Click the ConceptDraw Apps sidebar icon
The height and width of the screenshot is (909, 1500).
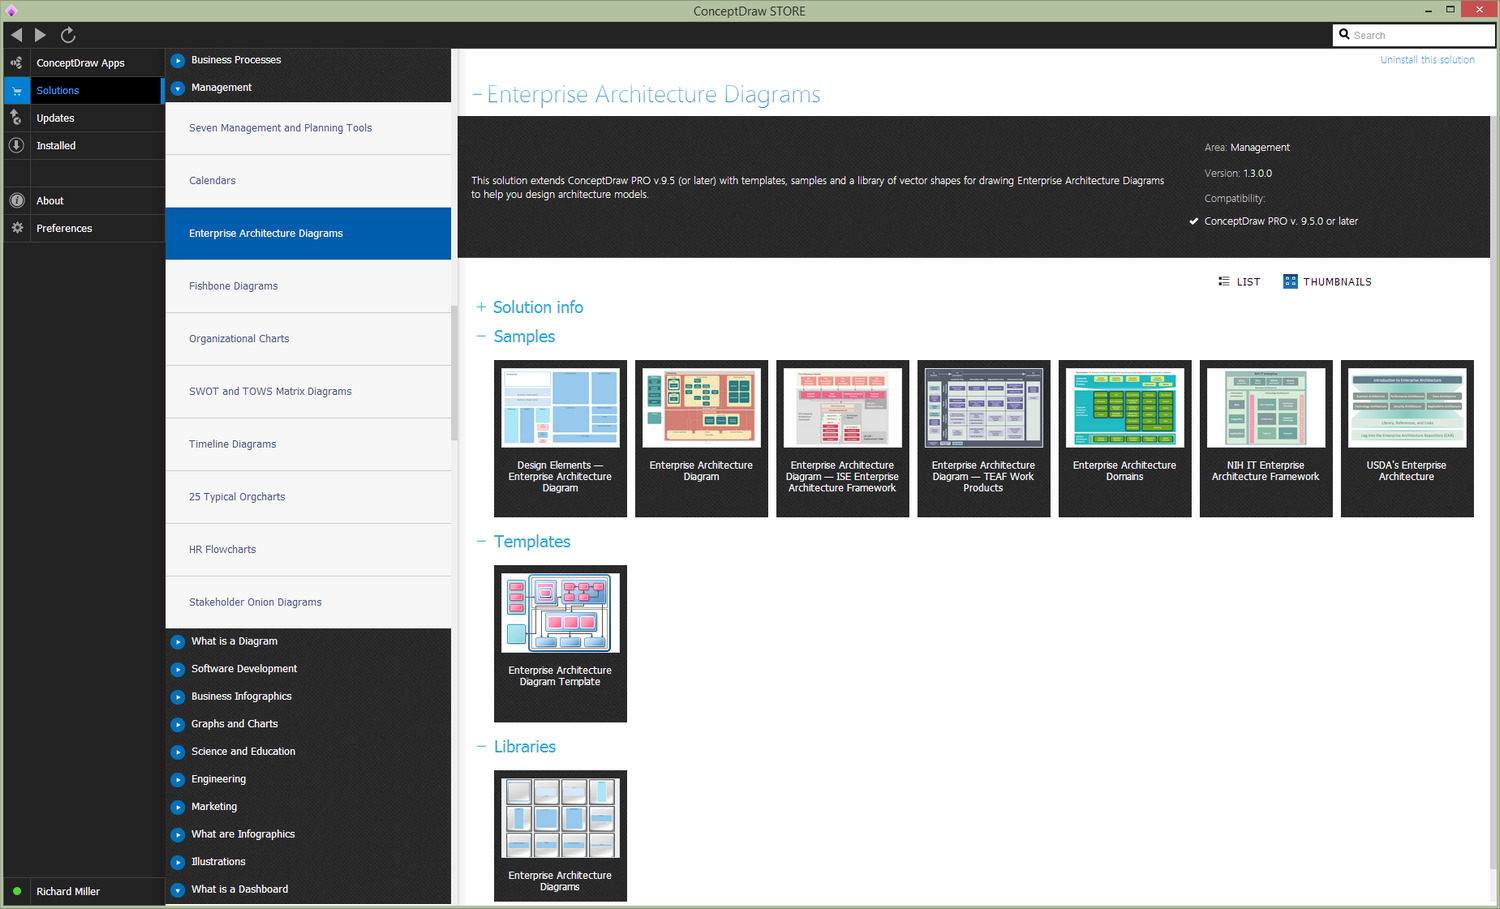point(16,63)
